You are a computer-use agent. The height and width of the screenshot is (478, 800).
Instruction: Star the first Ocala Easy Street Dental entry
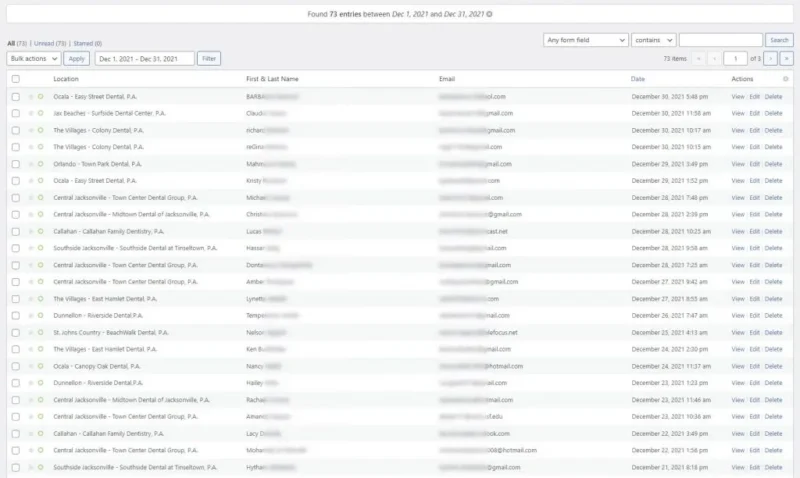[x=31, y=97]
